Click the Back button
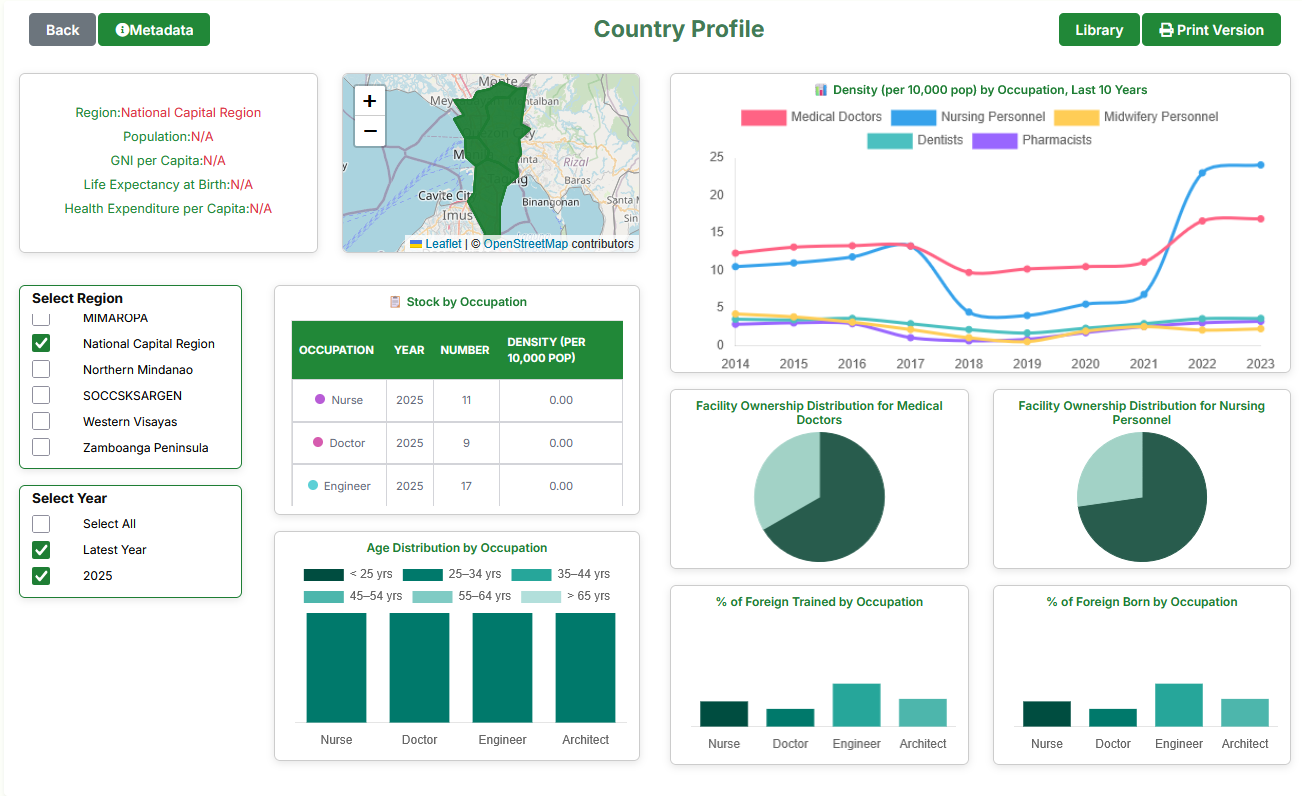Screen dimensions: 1302x796 (x=62, y=30)
